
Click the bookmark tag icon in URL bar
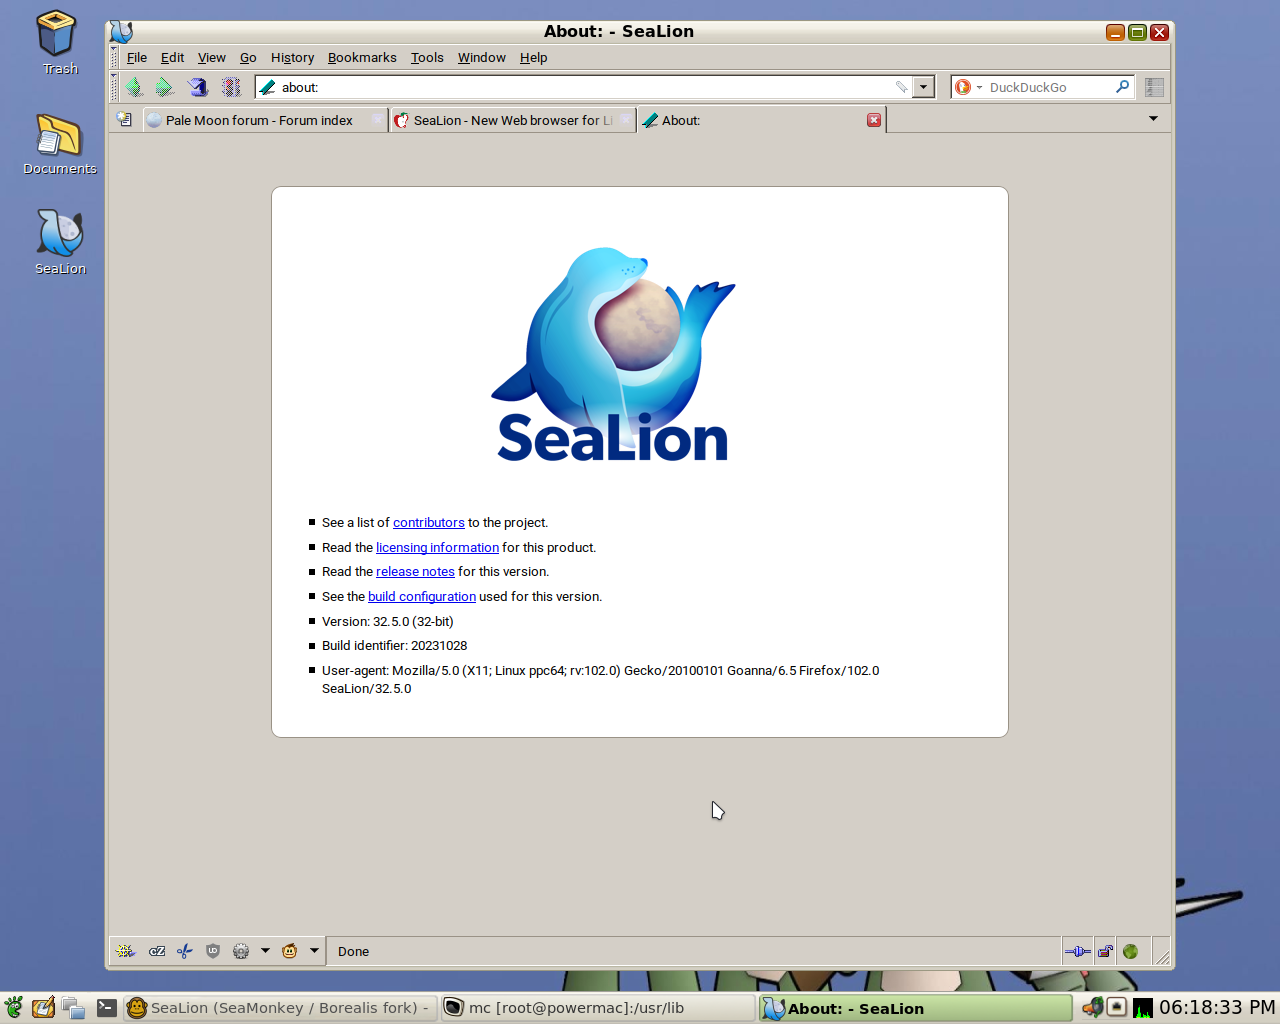pyautogui.click(x=901, y=87)
